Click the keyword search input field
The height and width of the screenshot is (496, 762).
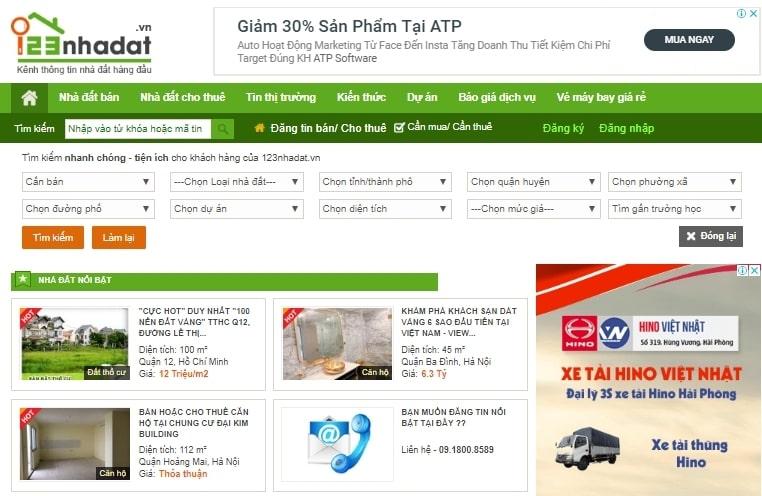tap(138, 129)
